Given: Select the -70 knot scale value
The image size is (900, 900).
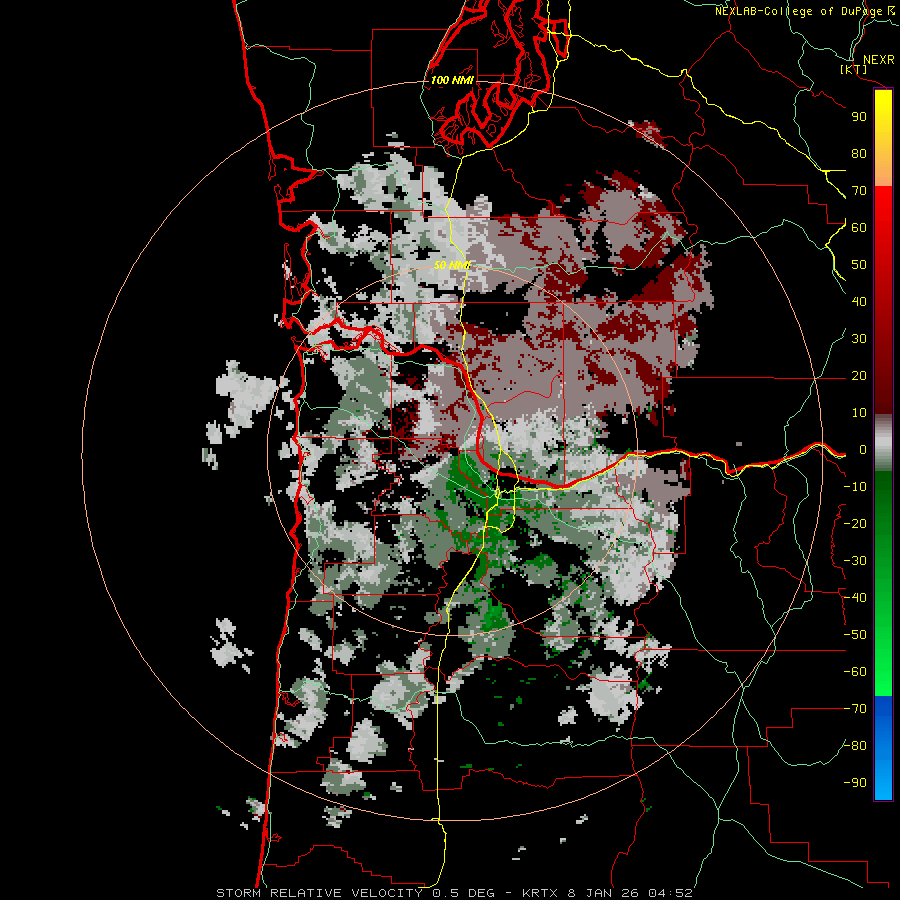Looking at the screenshot, I should click(x=855, y=709).
